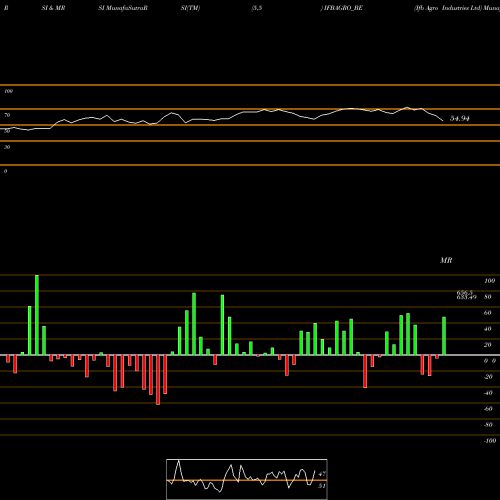Viewport: 500px width, 500px height.
Task: Click the last green bar in MR histogram
Action: (444, 336)
